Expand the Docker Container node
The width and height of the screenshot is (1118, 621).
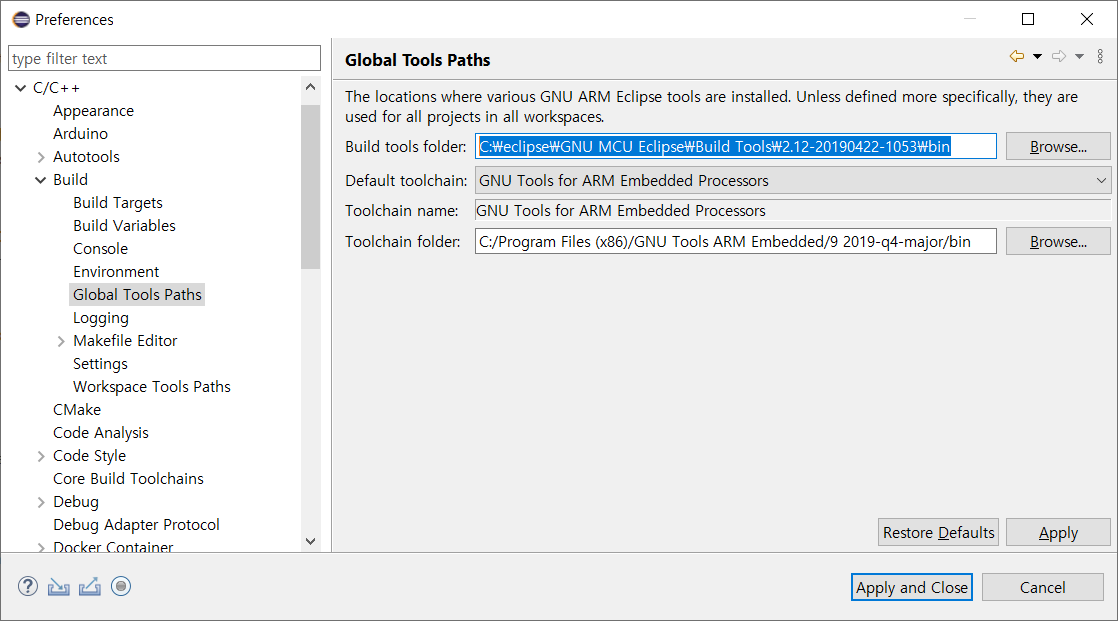pyautogui.click(x=41, y=548)
